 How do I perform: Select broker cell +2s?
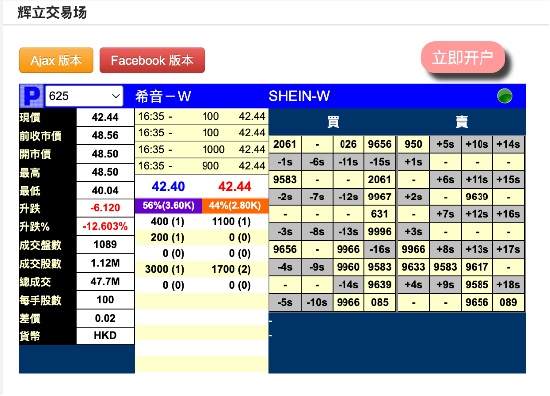coord(413,197)
